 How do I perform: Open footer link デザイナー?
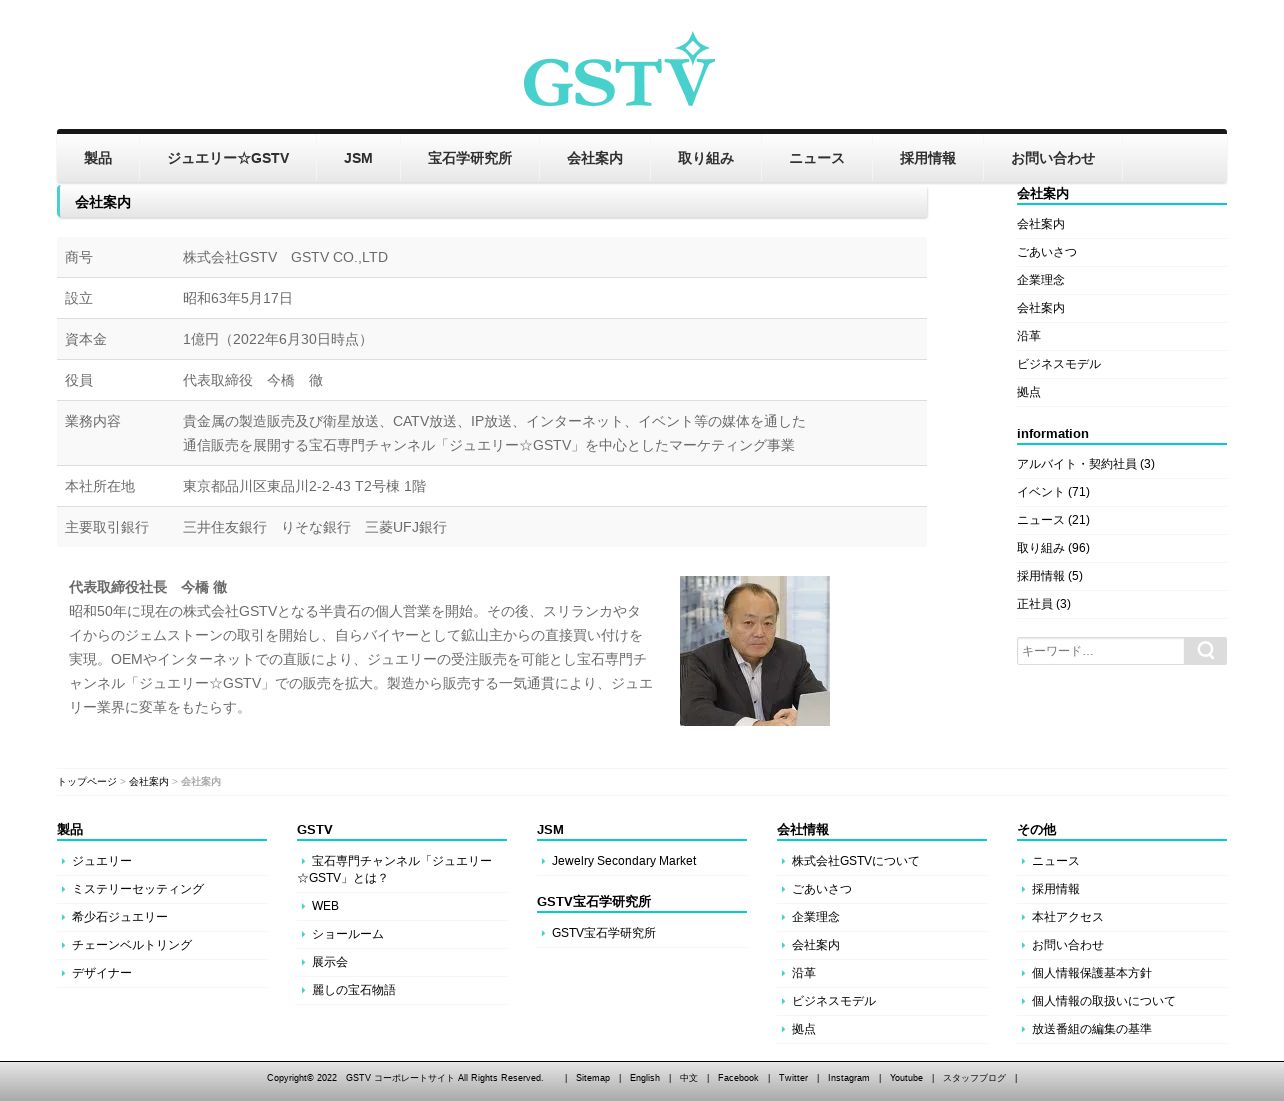coord(102,973)
